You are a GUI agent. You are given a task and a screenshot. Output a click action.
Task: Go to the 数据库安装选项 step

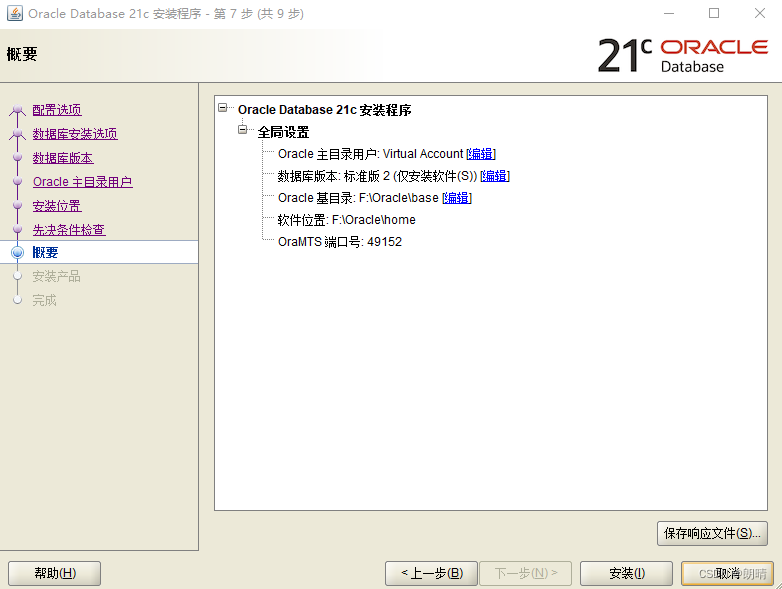[x=75, y=134]
